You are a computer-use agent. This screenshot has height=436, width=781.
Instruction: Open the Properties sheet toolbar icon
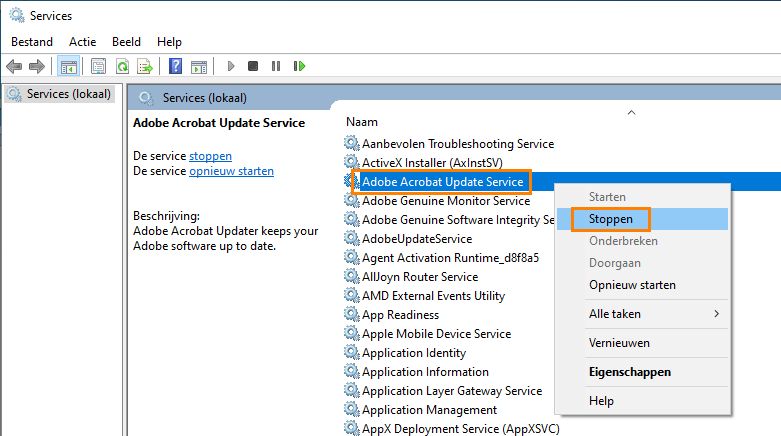pyautogui.click(x=99, y=66)
